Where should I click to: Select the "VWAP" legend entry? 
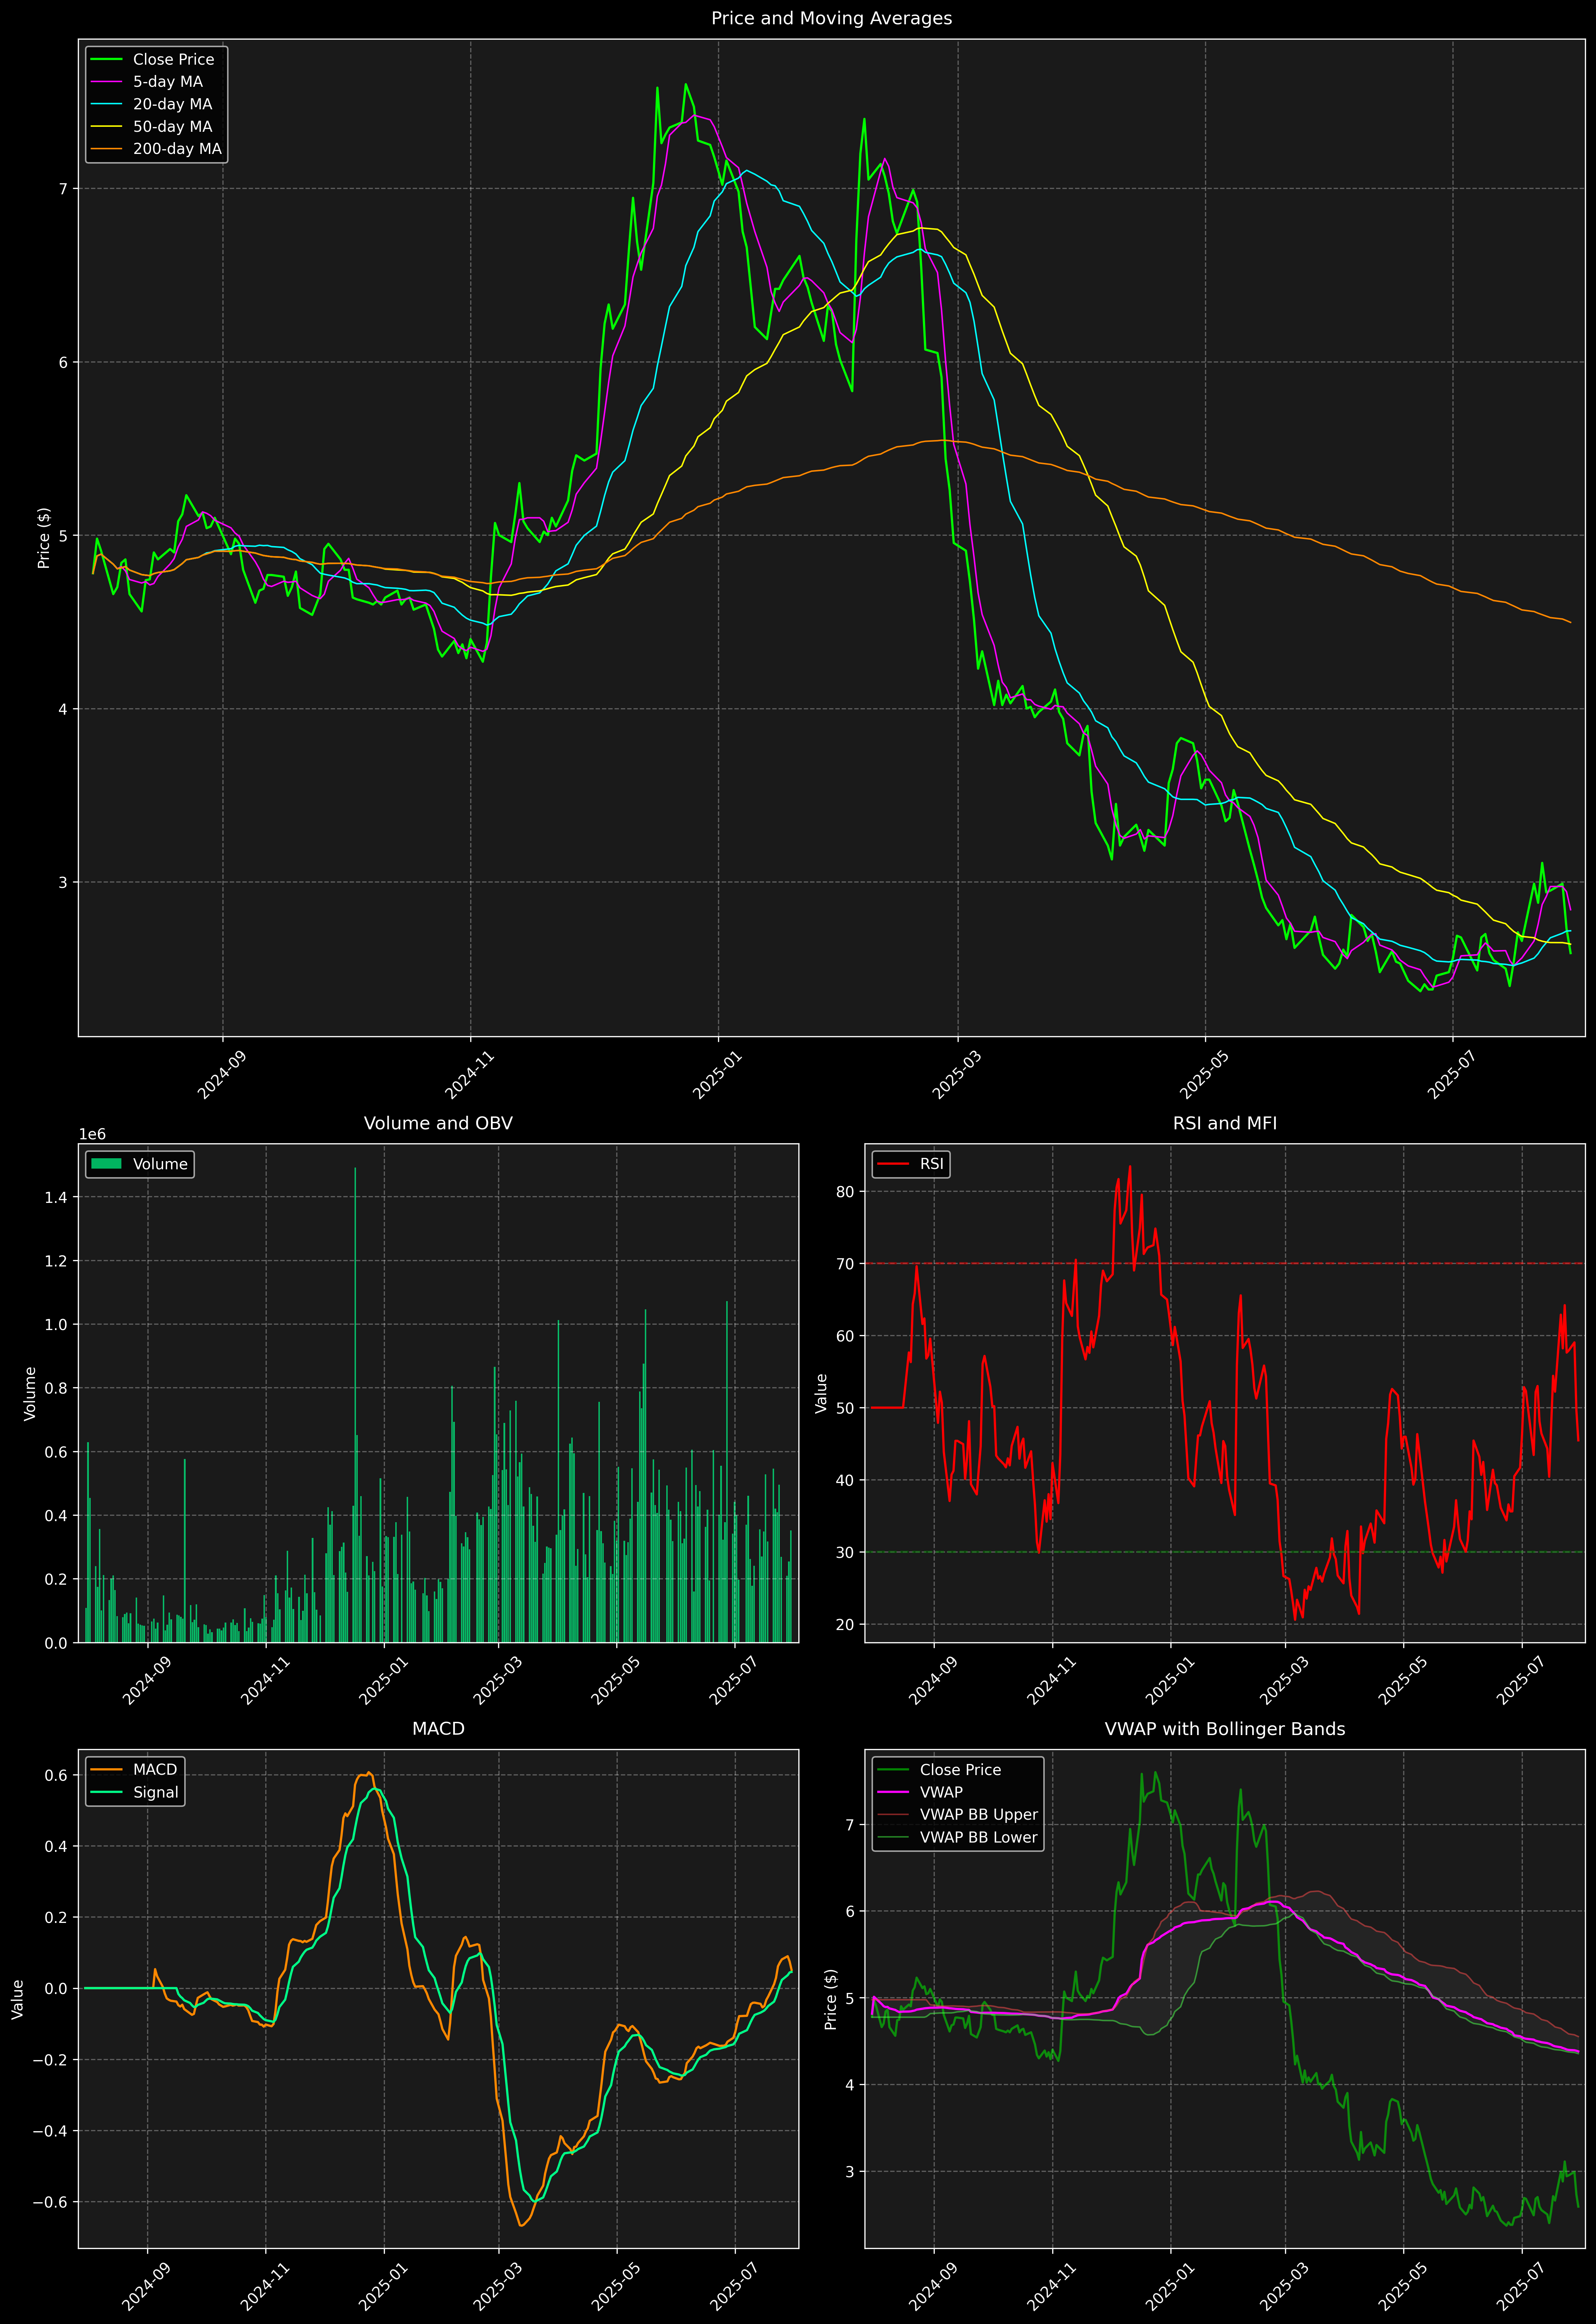pyautogui.click(x=941, y=1792)
